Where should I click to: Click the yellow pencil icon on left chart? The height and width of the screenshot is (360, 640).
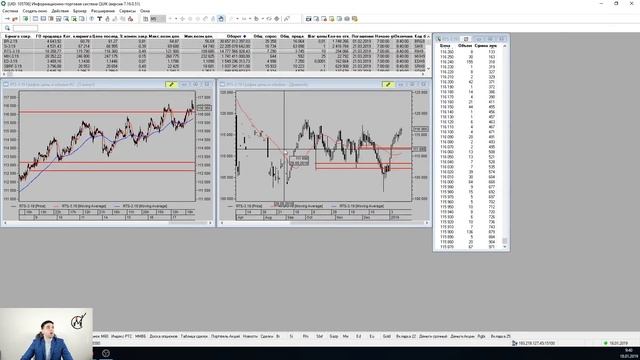click(171, 84)
